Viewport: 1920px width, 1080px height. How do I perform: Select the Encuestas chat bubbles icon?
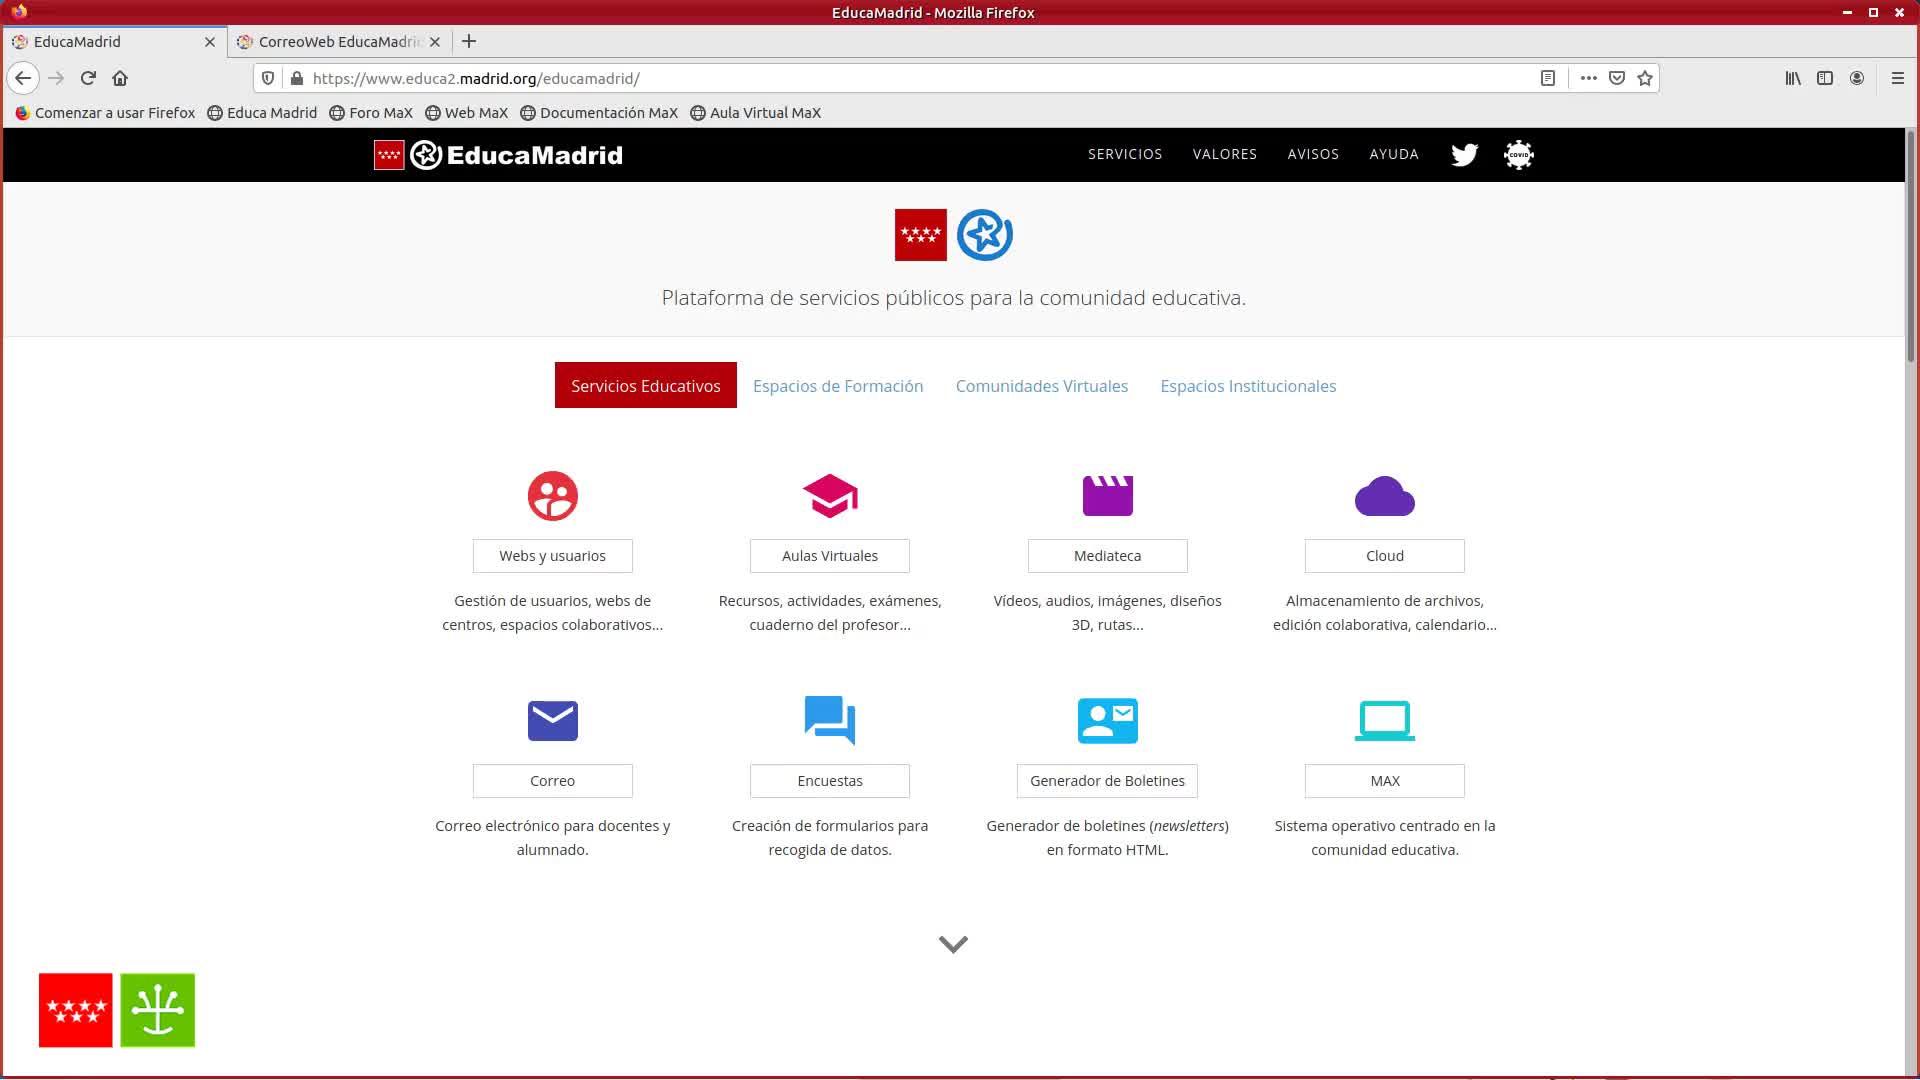[x=829, y=720]
